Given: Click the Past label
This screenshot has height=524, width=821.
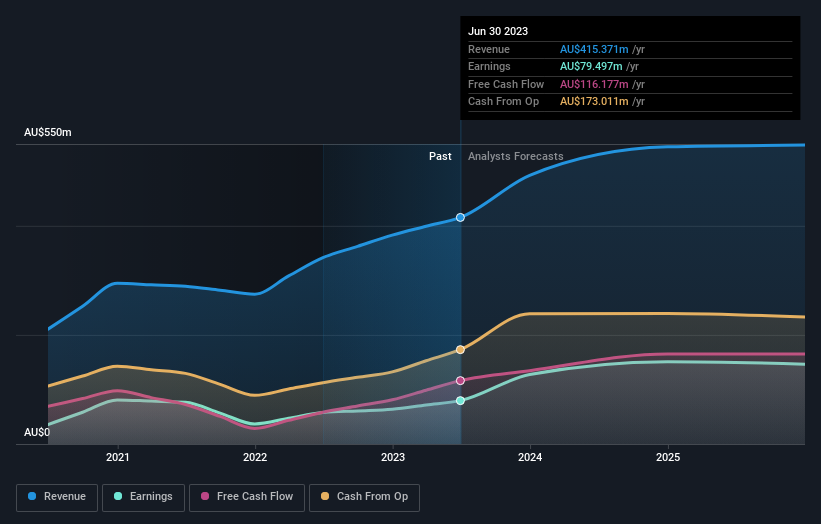Looking at the screenshot, I should tap(440, 156).
